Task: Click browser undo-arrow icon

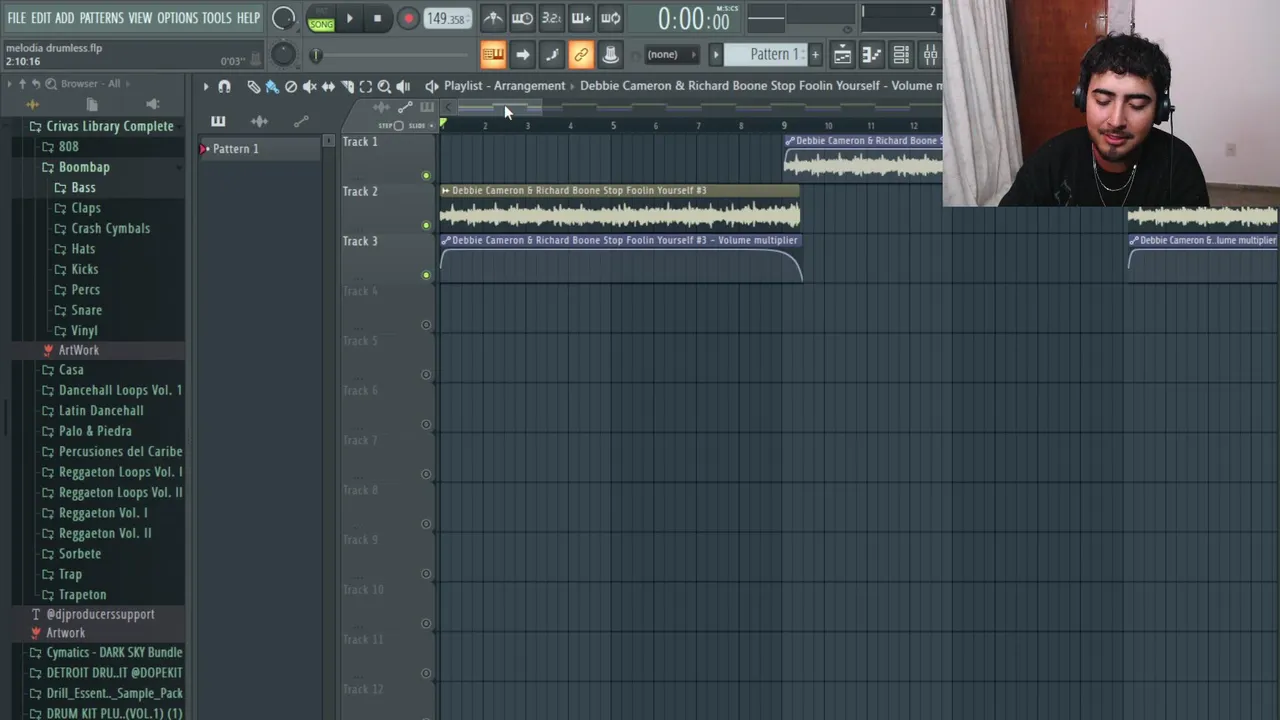Action: (36, 84)
